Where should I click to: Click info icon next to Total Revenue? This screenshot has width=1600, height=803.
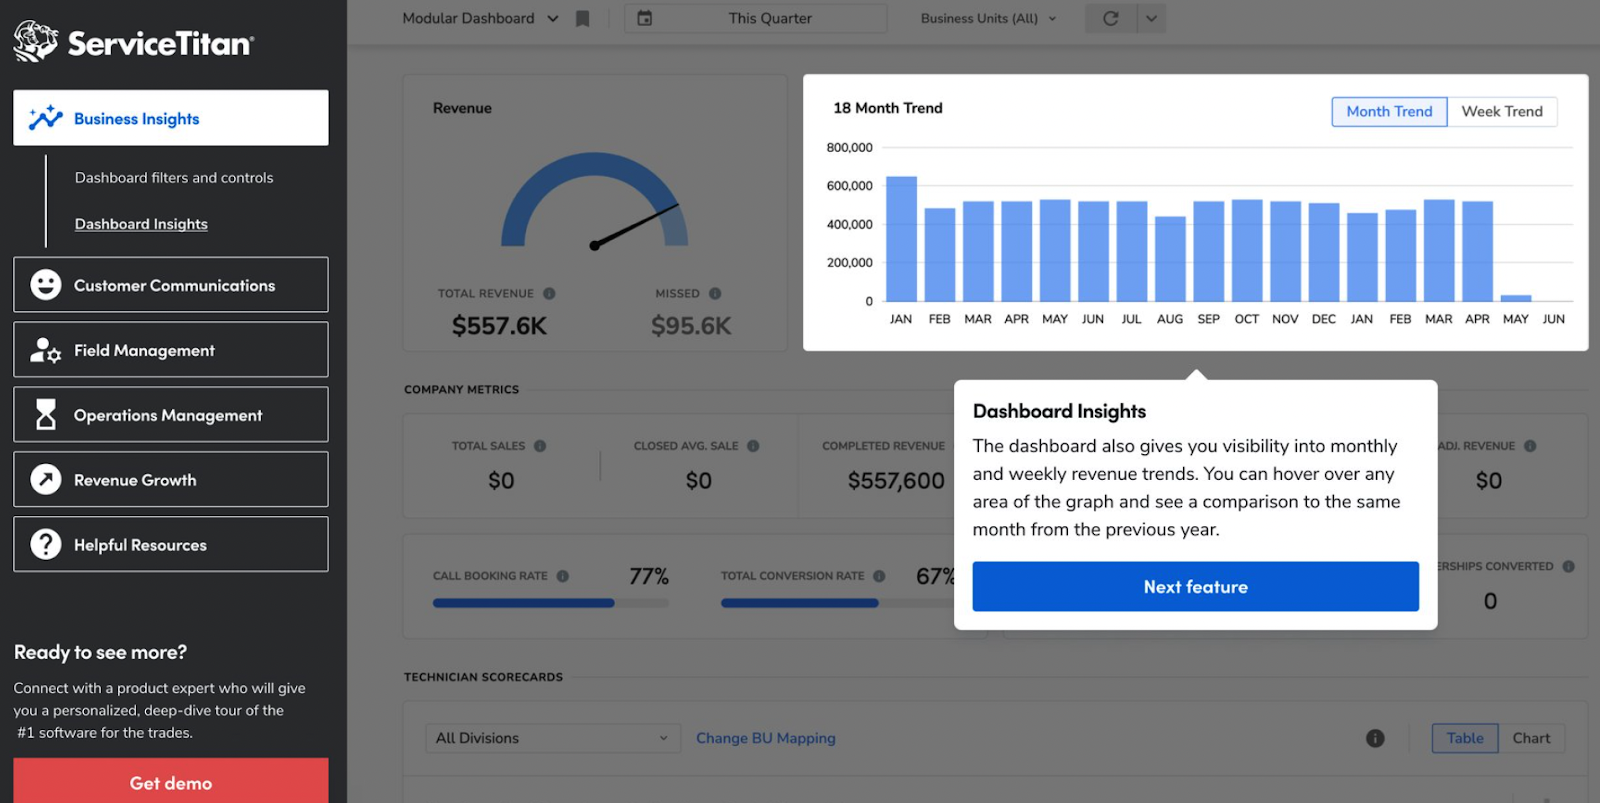[x=549, y=293]
